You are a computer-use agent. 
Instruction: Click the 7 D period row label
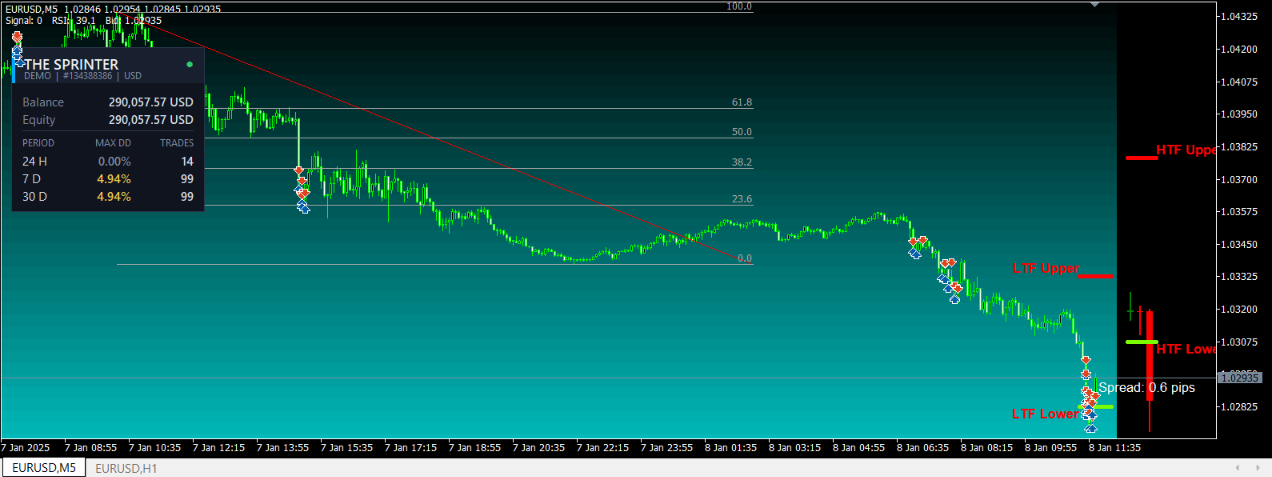30,179
